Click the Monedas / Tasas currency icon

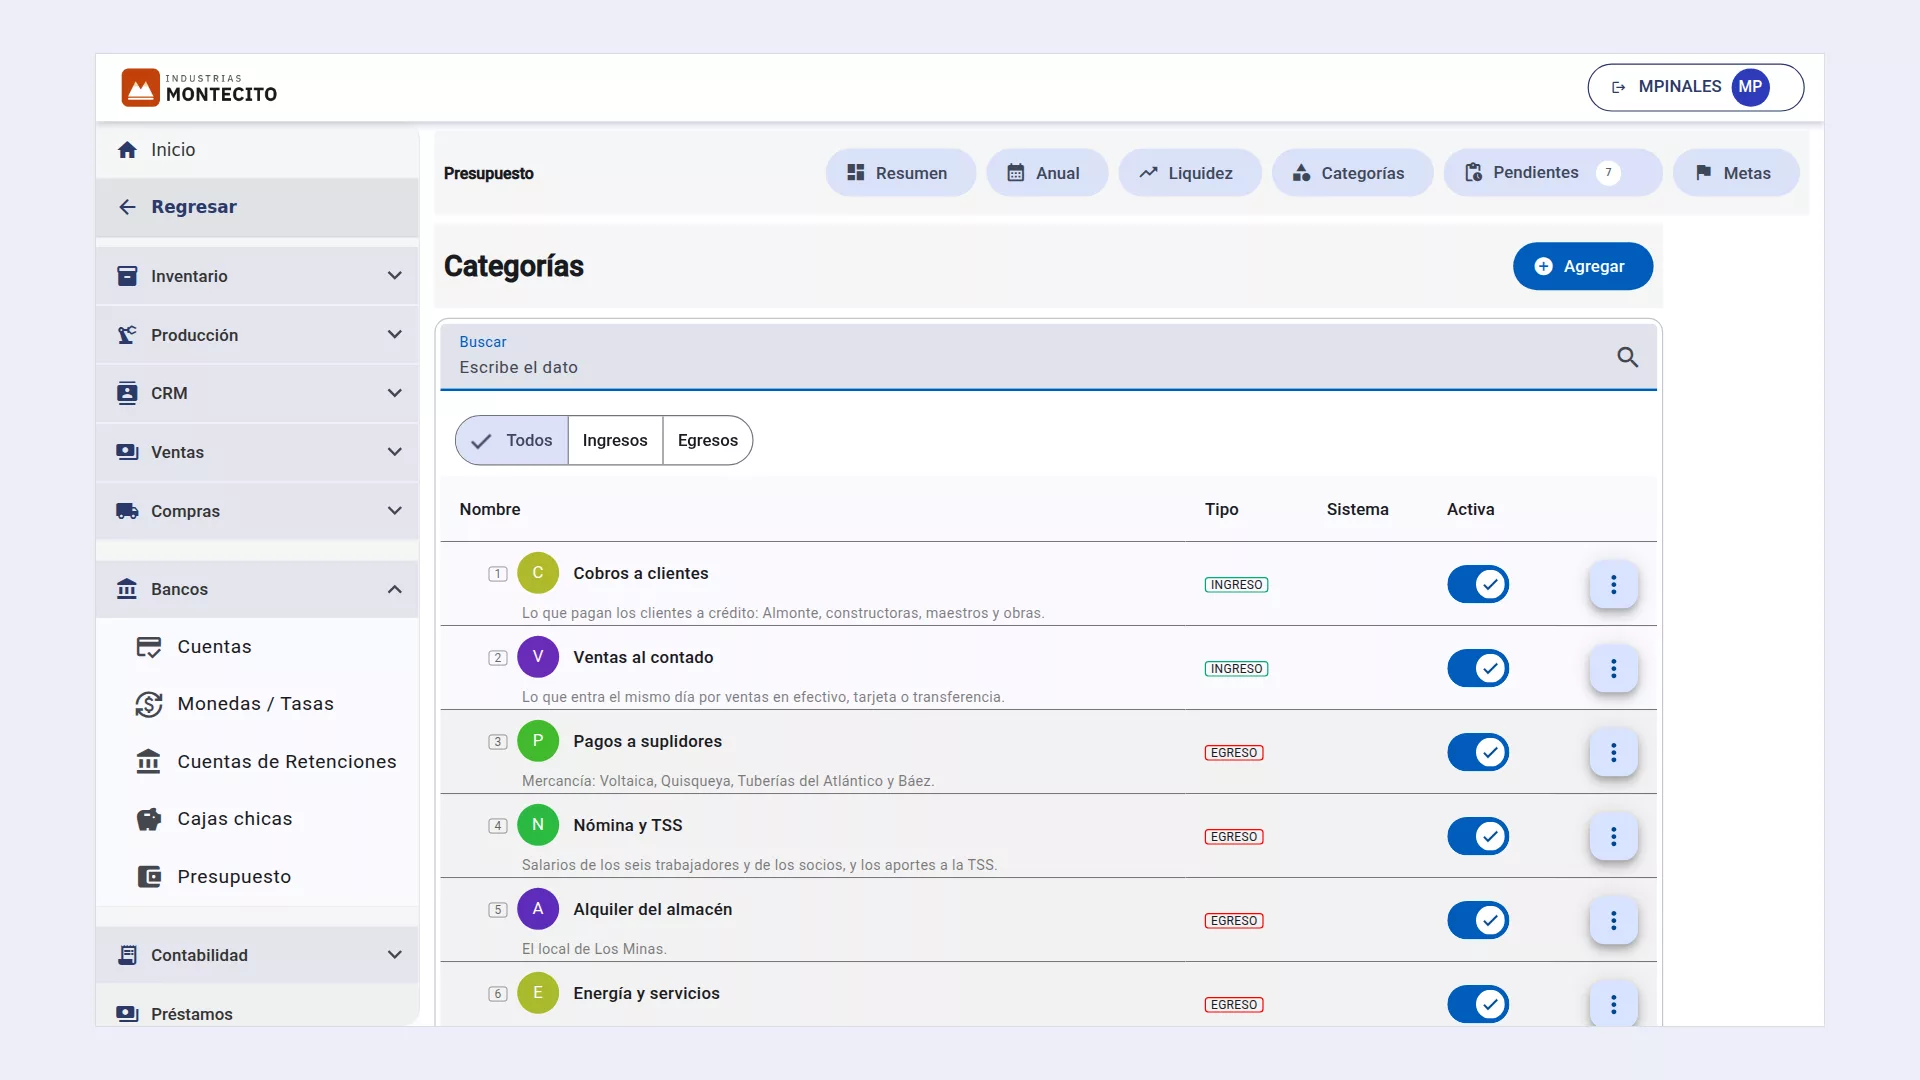pos(149,704)
